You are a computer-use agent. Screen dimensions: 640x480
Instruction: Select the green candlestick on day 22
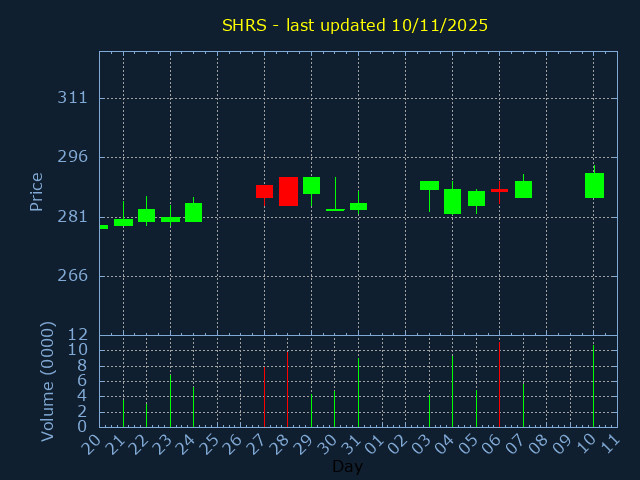point(146,215)
